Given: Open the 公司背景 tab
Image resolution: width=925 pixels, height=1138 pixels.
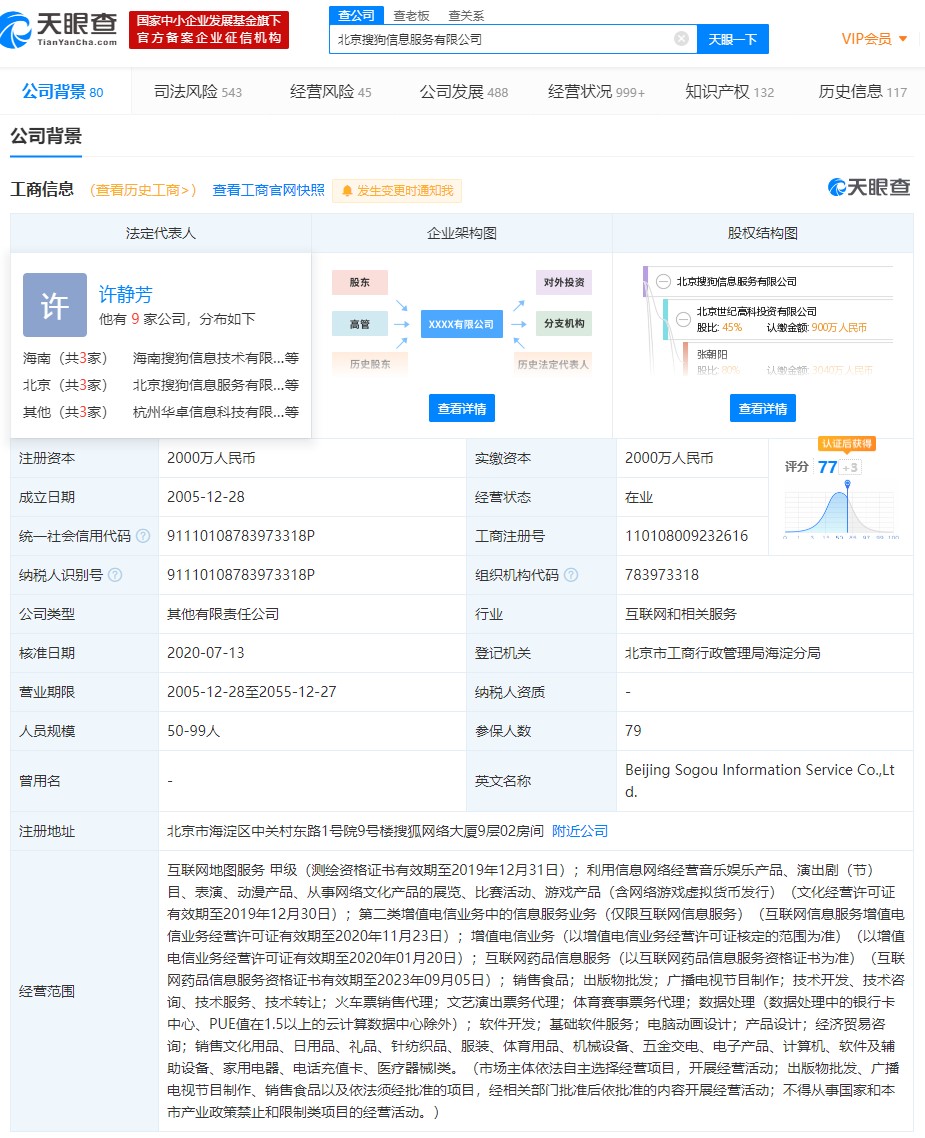Looking at the screenshot, I should (63, 91).
